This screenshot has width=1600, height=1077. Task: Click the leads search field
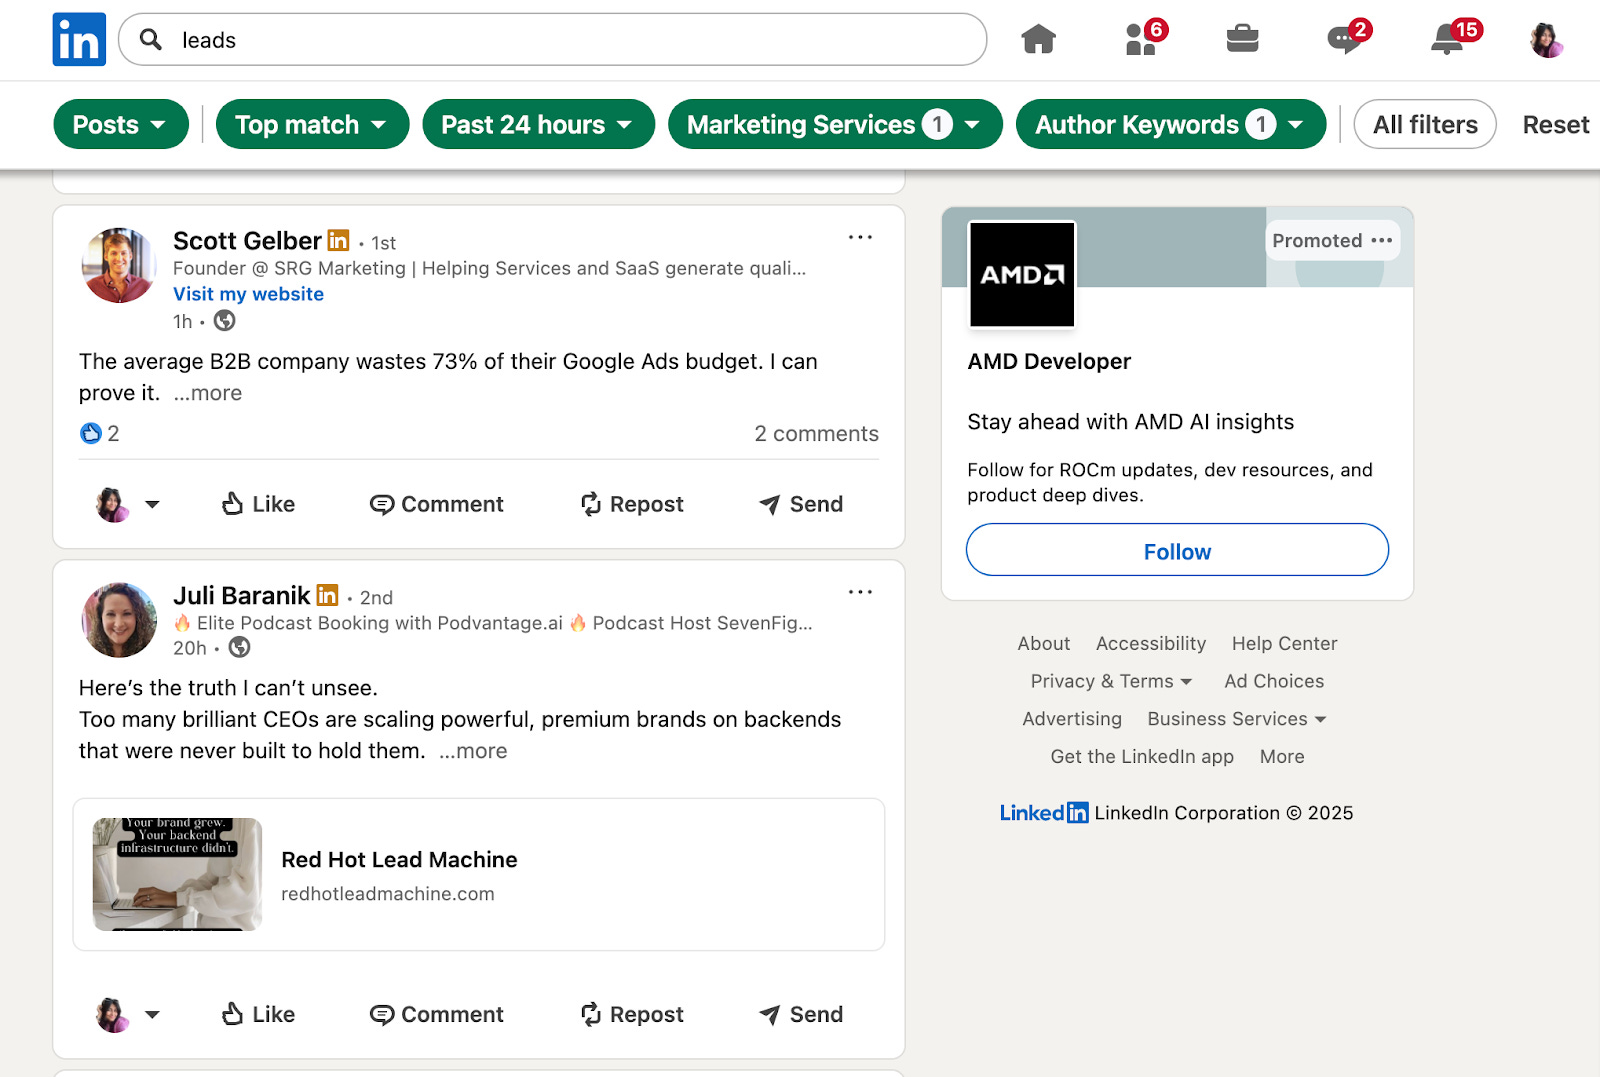553,39
